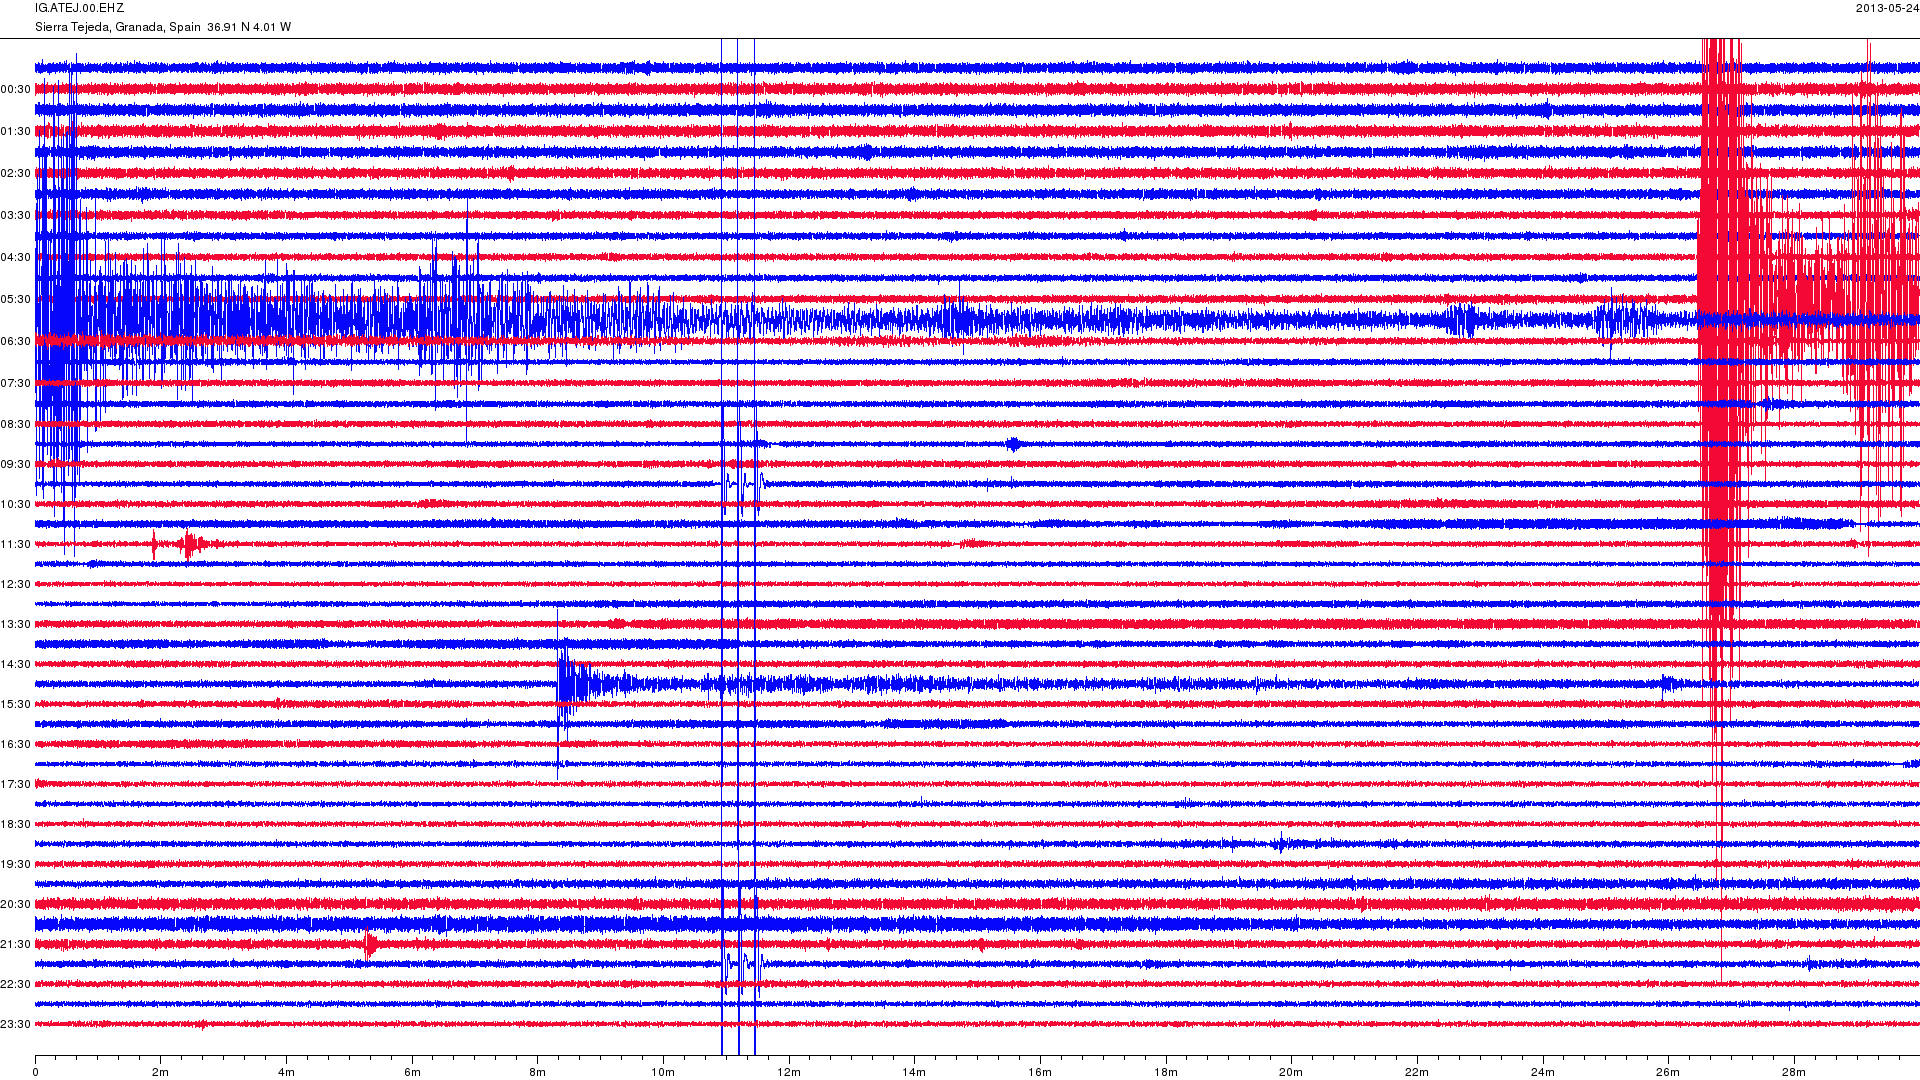Click the 24m axis tick label
Screen dimensions: 1920x1080
tap(1543, 1073)
